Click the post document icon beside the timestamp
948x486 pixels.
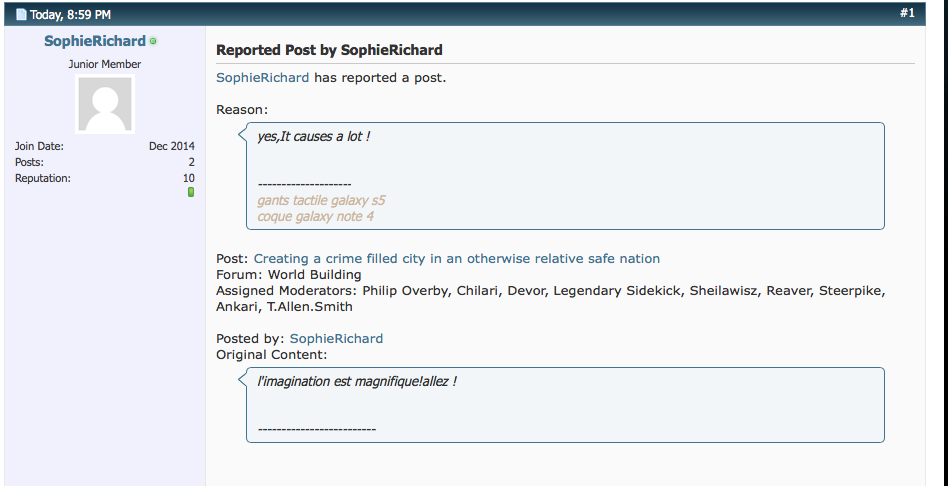pyautogui.click(x=21, y=14)
